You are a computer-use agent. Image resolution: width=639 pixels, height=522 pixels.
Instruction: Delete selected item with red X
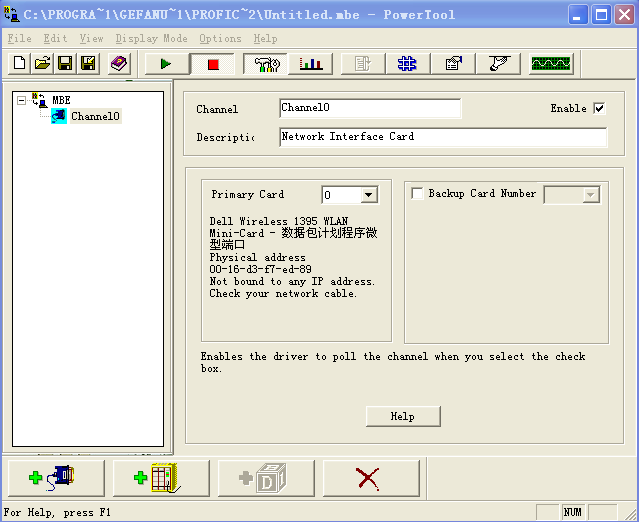pos(370,478)
